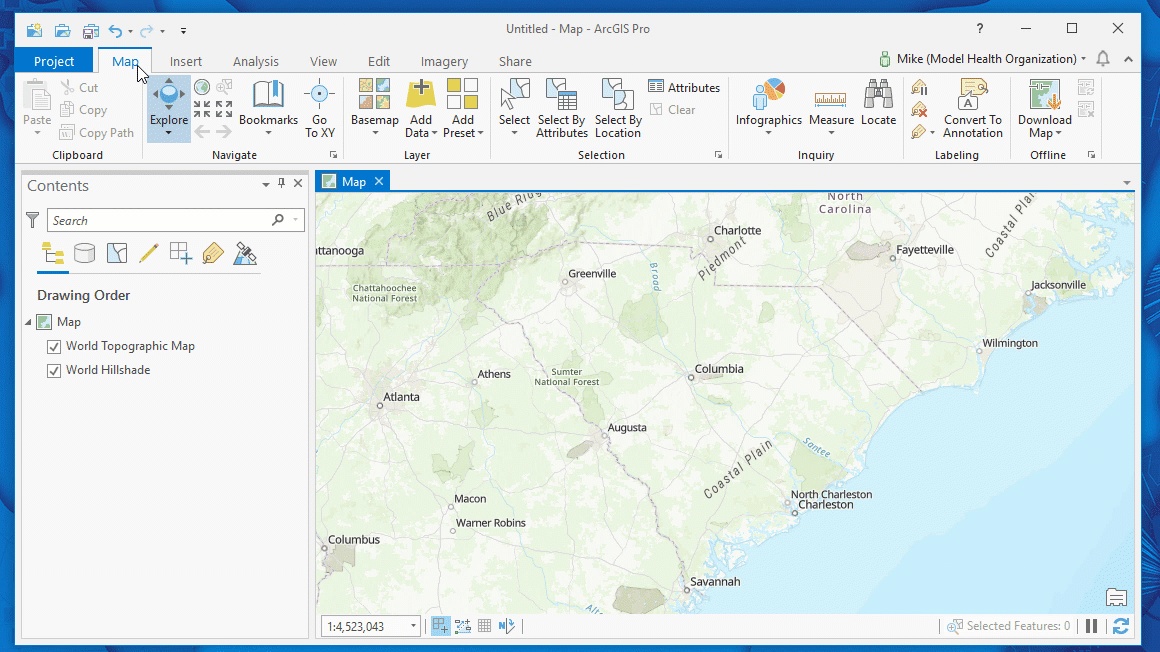Undo last action with the undo arrow

pos(115,30)
